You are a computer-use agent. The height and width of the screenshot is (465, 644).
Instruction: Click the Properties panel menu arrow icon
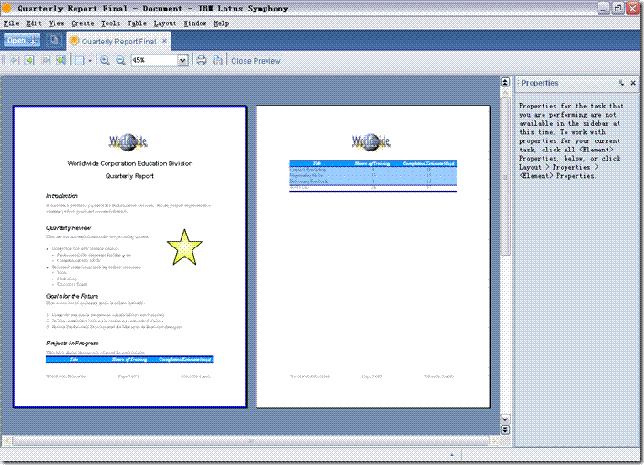[620, 83]
